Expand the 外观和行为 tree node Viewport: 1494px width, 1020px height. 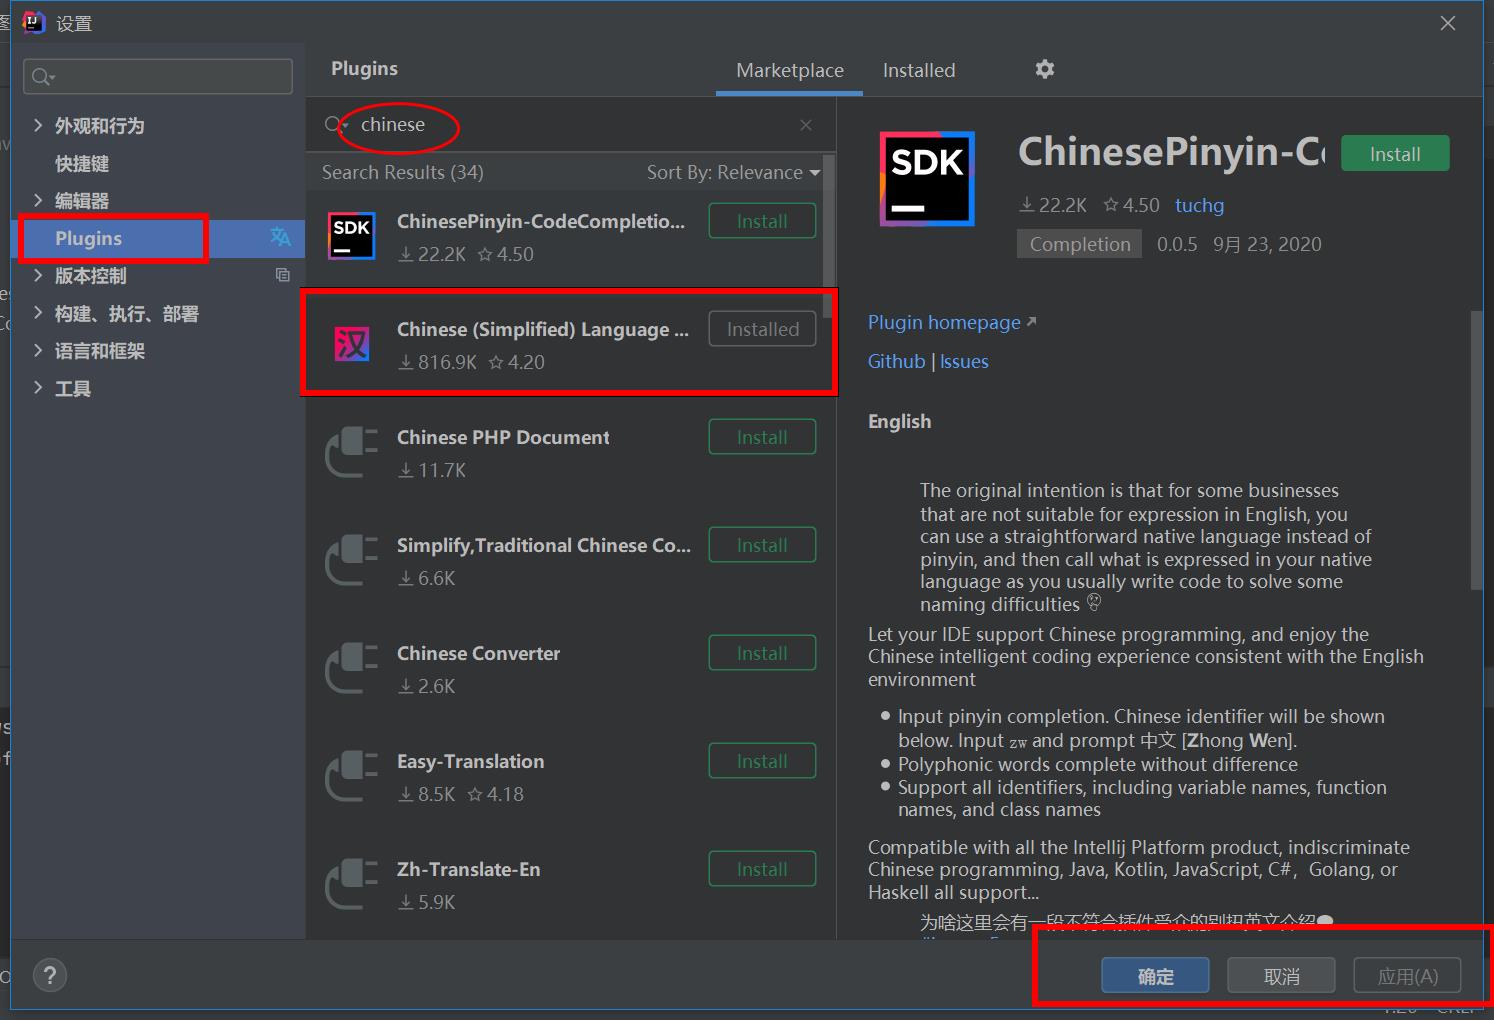pos(38,125)
